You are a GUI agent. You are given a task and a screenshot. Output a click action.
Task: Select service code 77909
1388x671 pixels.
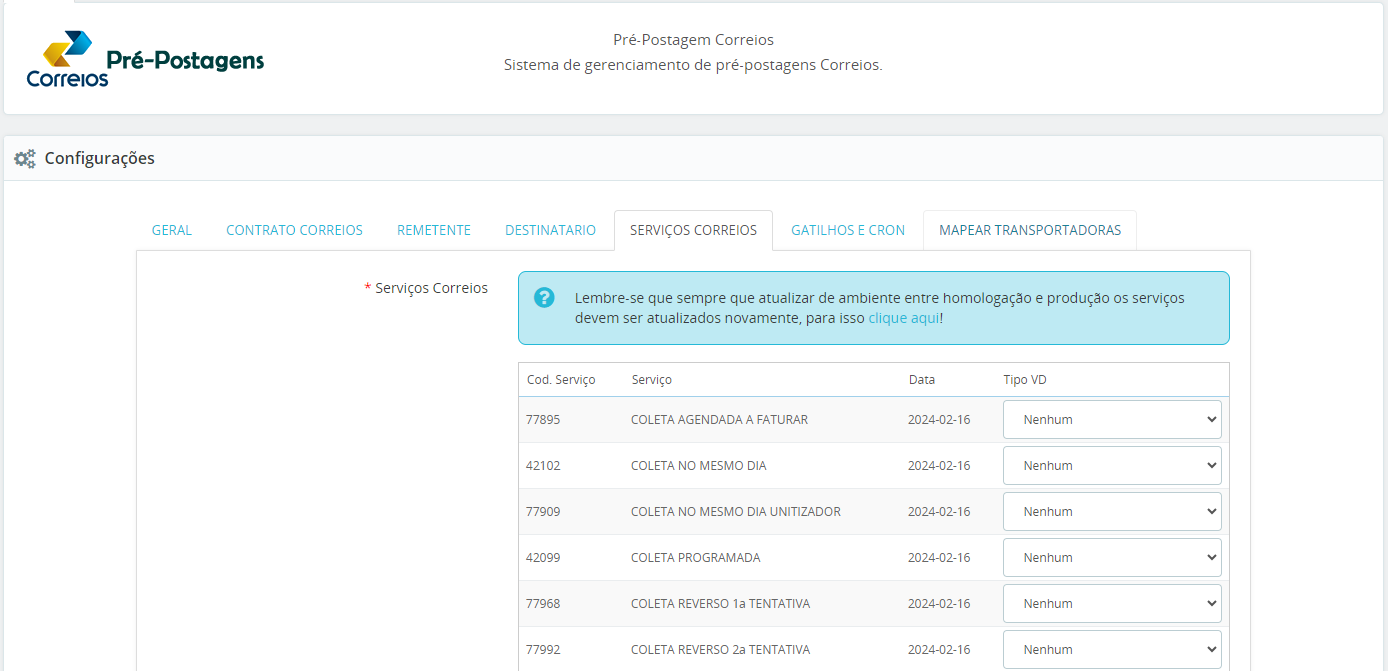[543, 512]
